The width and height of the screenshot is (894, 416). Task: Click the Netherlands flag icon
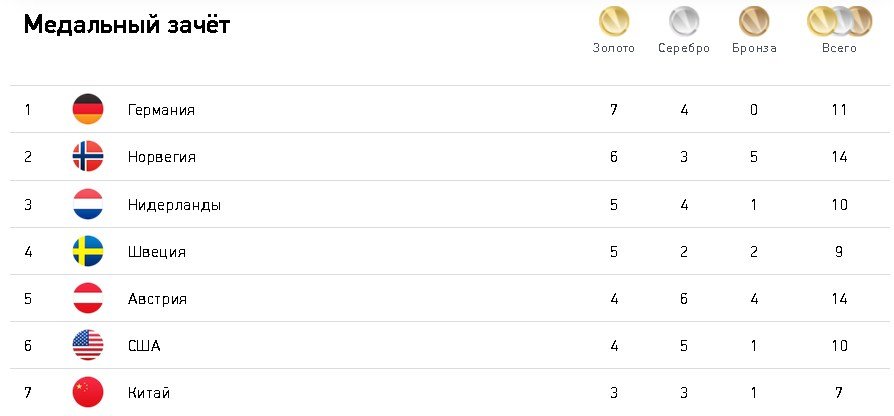(88, 204)
